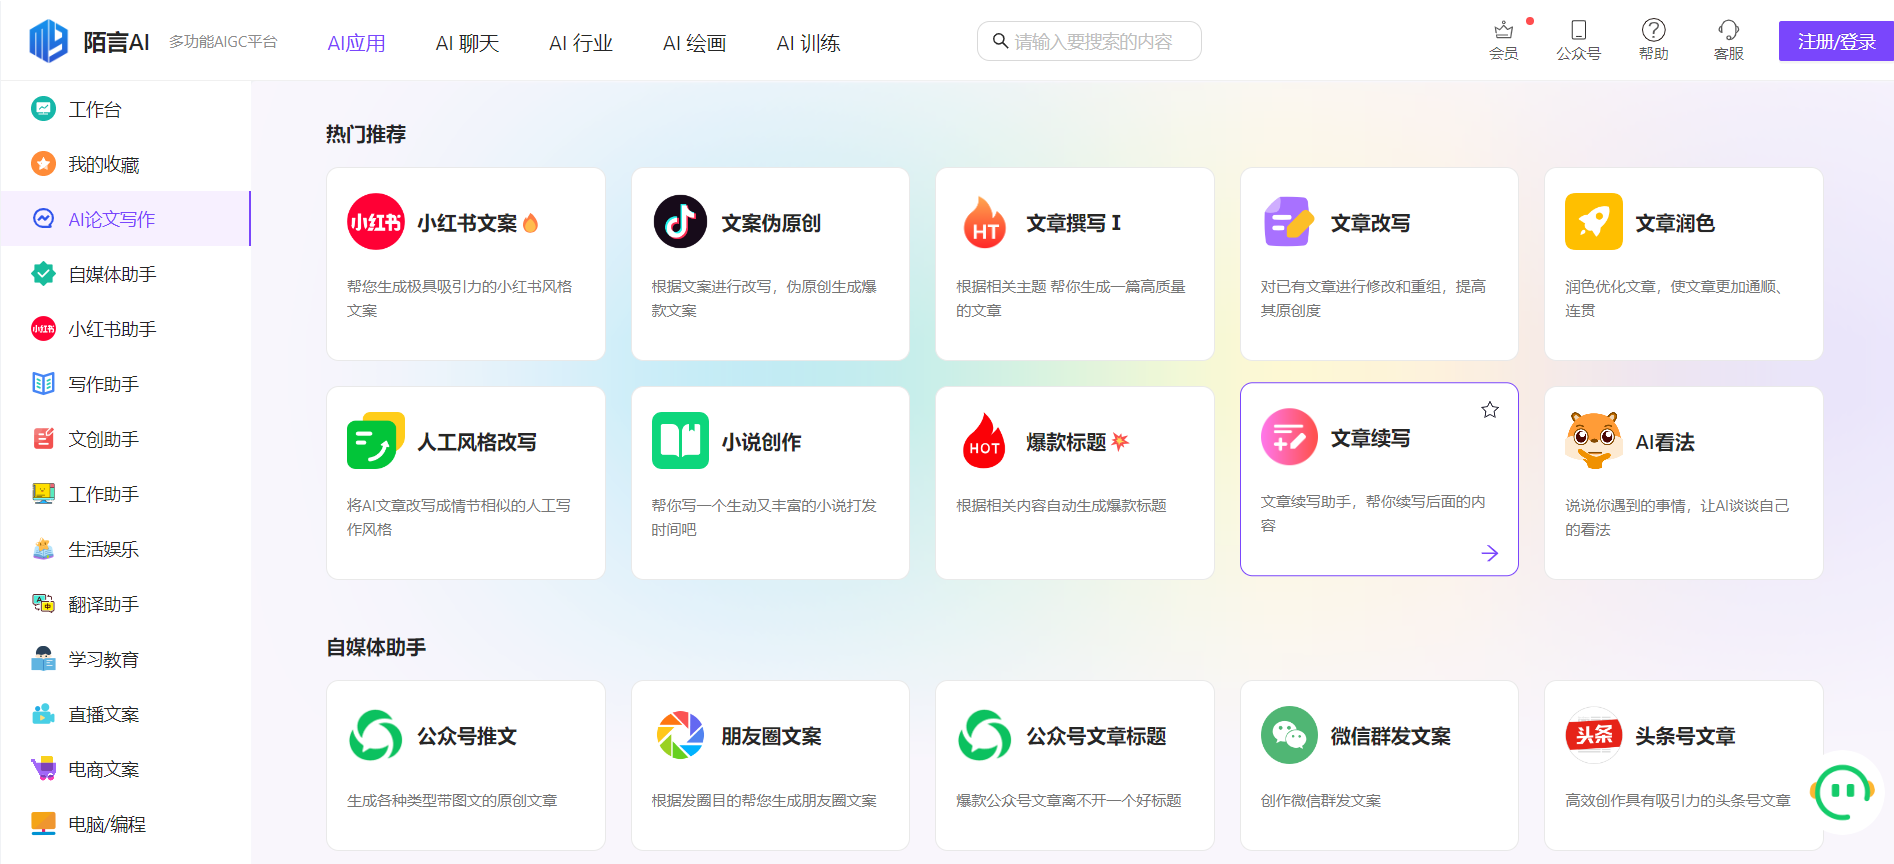Open the 文章润色 card title

click(x=1675, y=223)
